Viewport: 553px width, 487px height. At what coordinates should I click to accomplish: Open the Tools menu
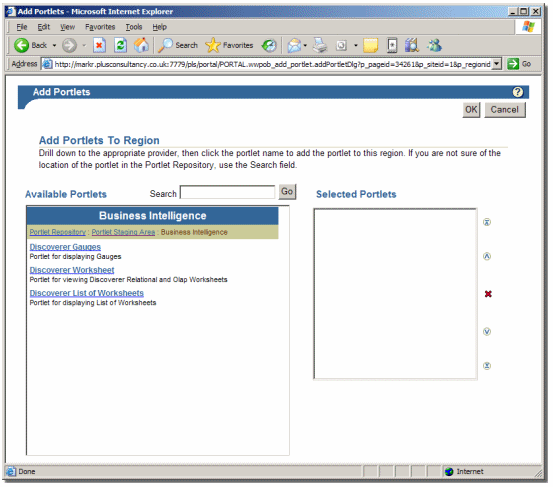pyautogui.click(x=134, y=27)
